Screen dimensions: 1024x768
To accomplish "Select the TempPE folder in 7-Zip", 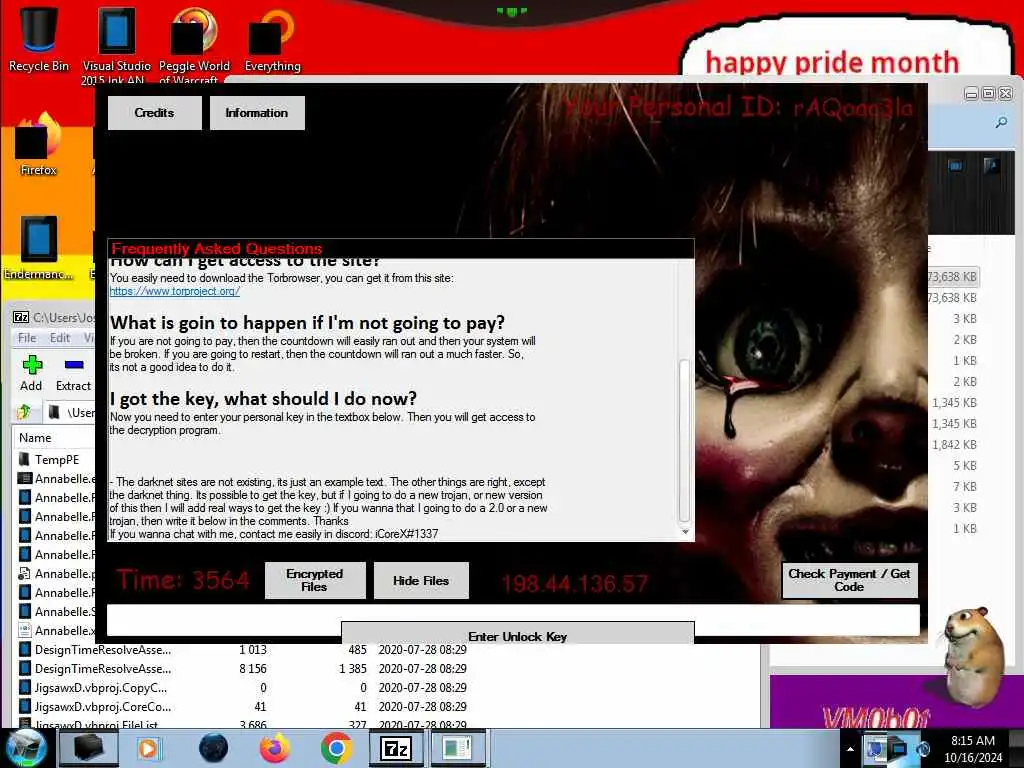I will pos(56,460).
